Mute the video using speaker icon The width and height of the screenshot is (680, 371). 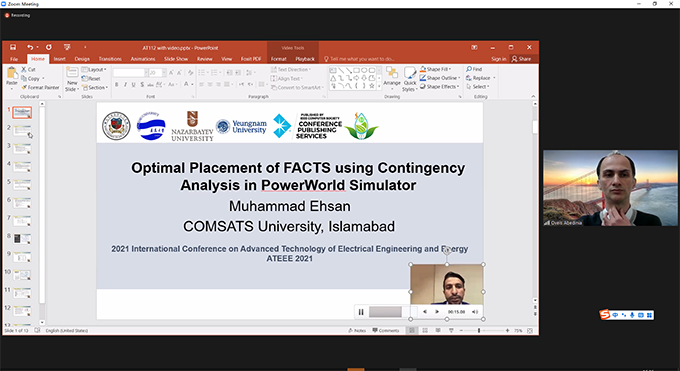point(475,312)
